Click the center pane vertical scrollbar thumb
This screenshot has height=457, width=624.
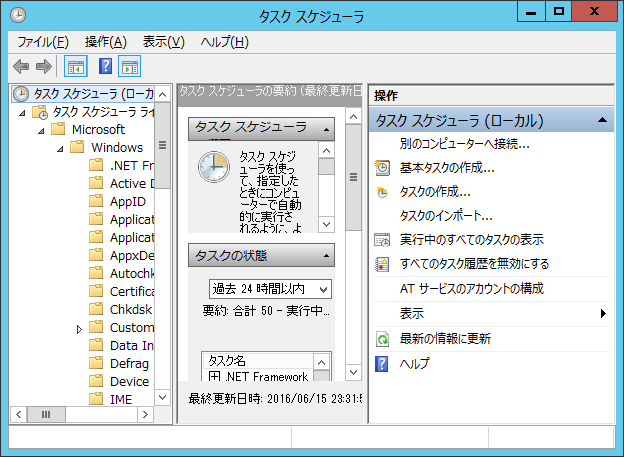(x=353, y=177)
